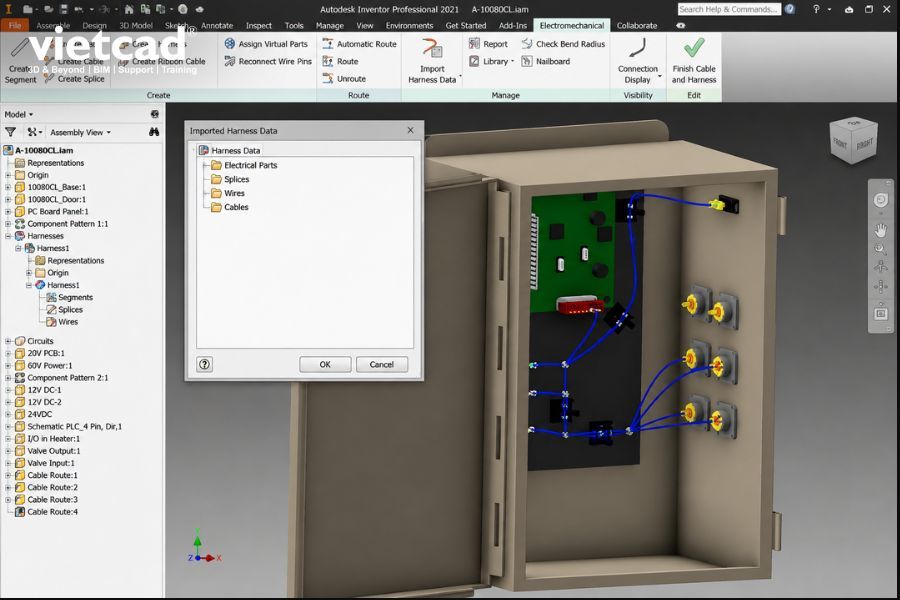Run Check Bend Radius
This screenshot has width=900, height=600.
point(563,44)
